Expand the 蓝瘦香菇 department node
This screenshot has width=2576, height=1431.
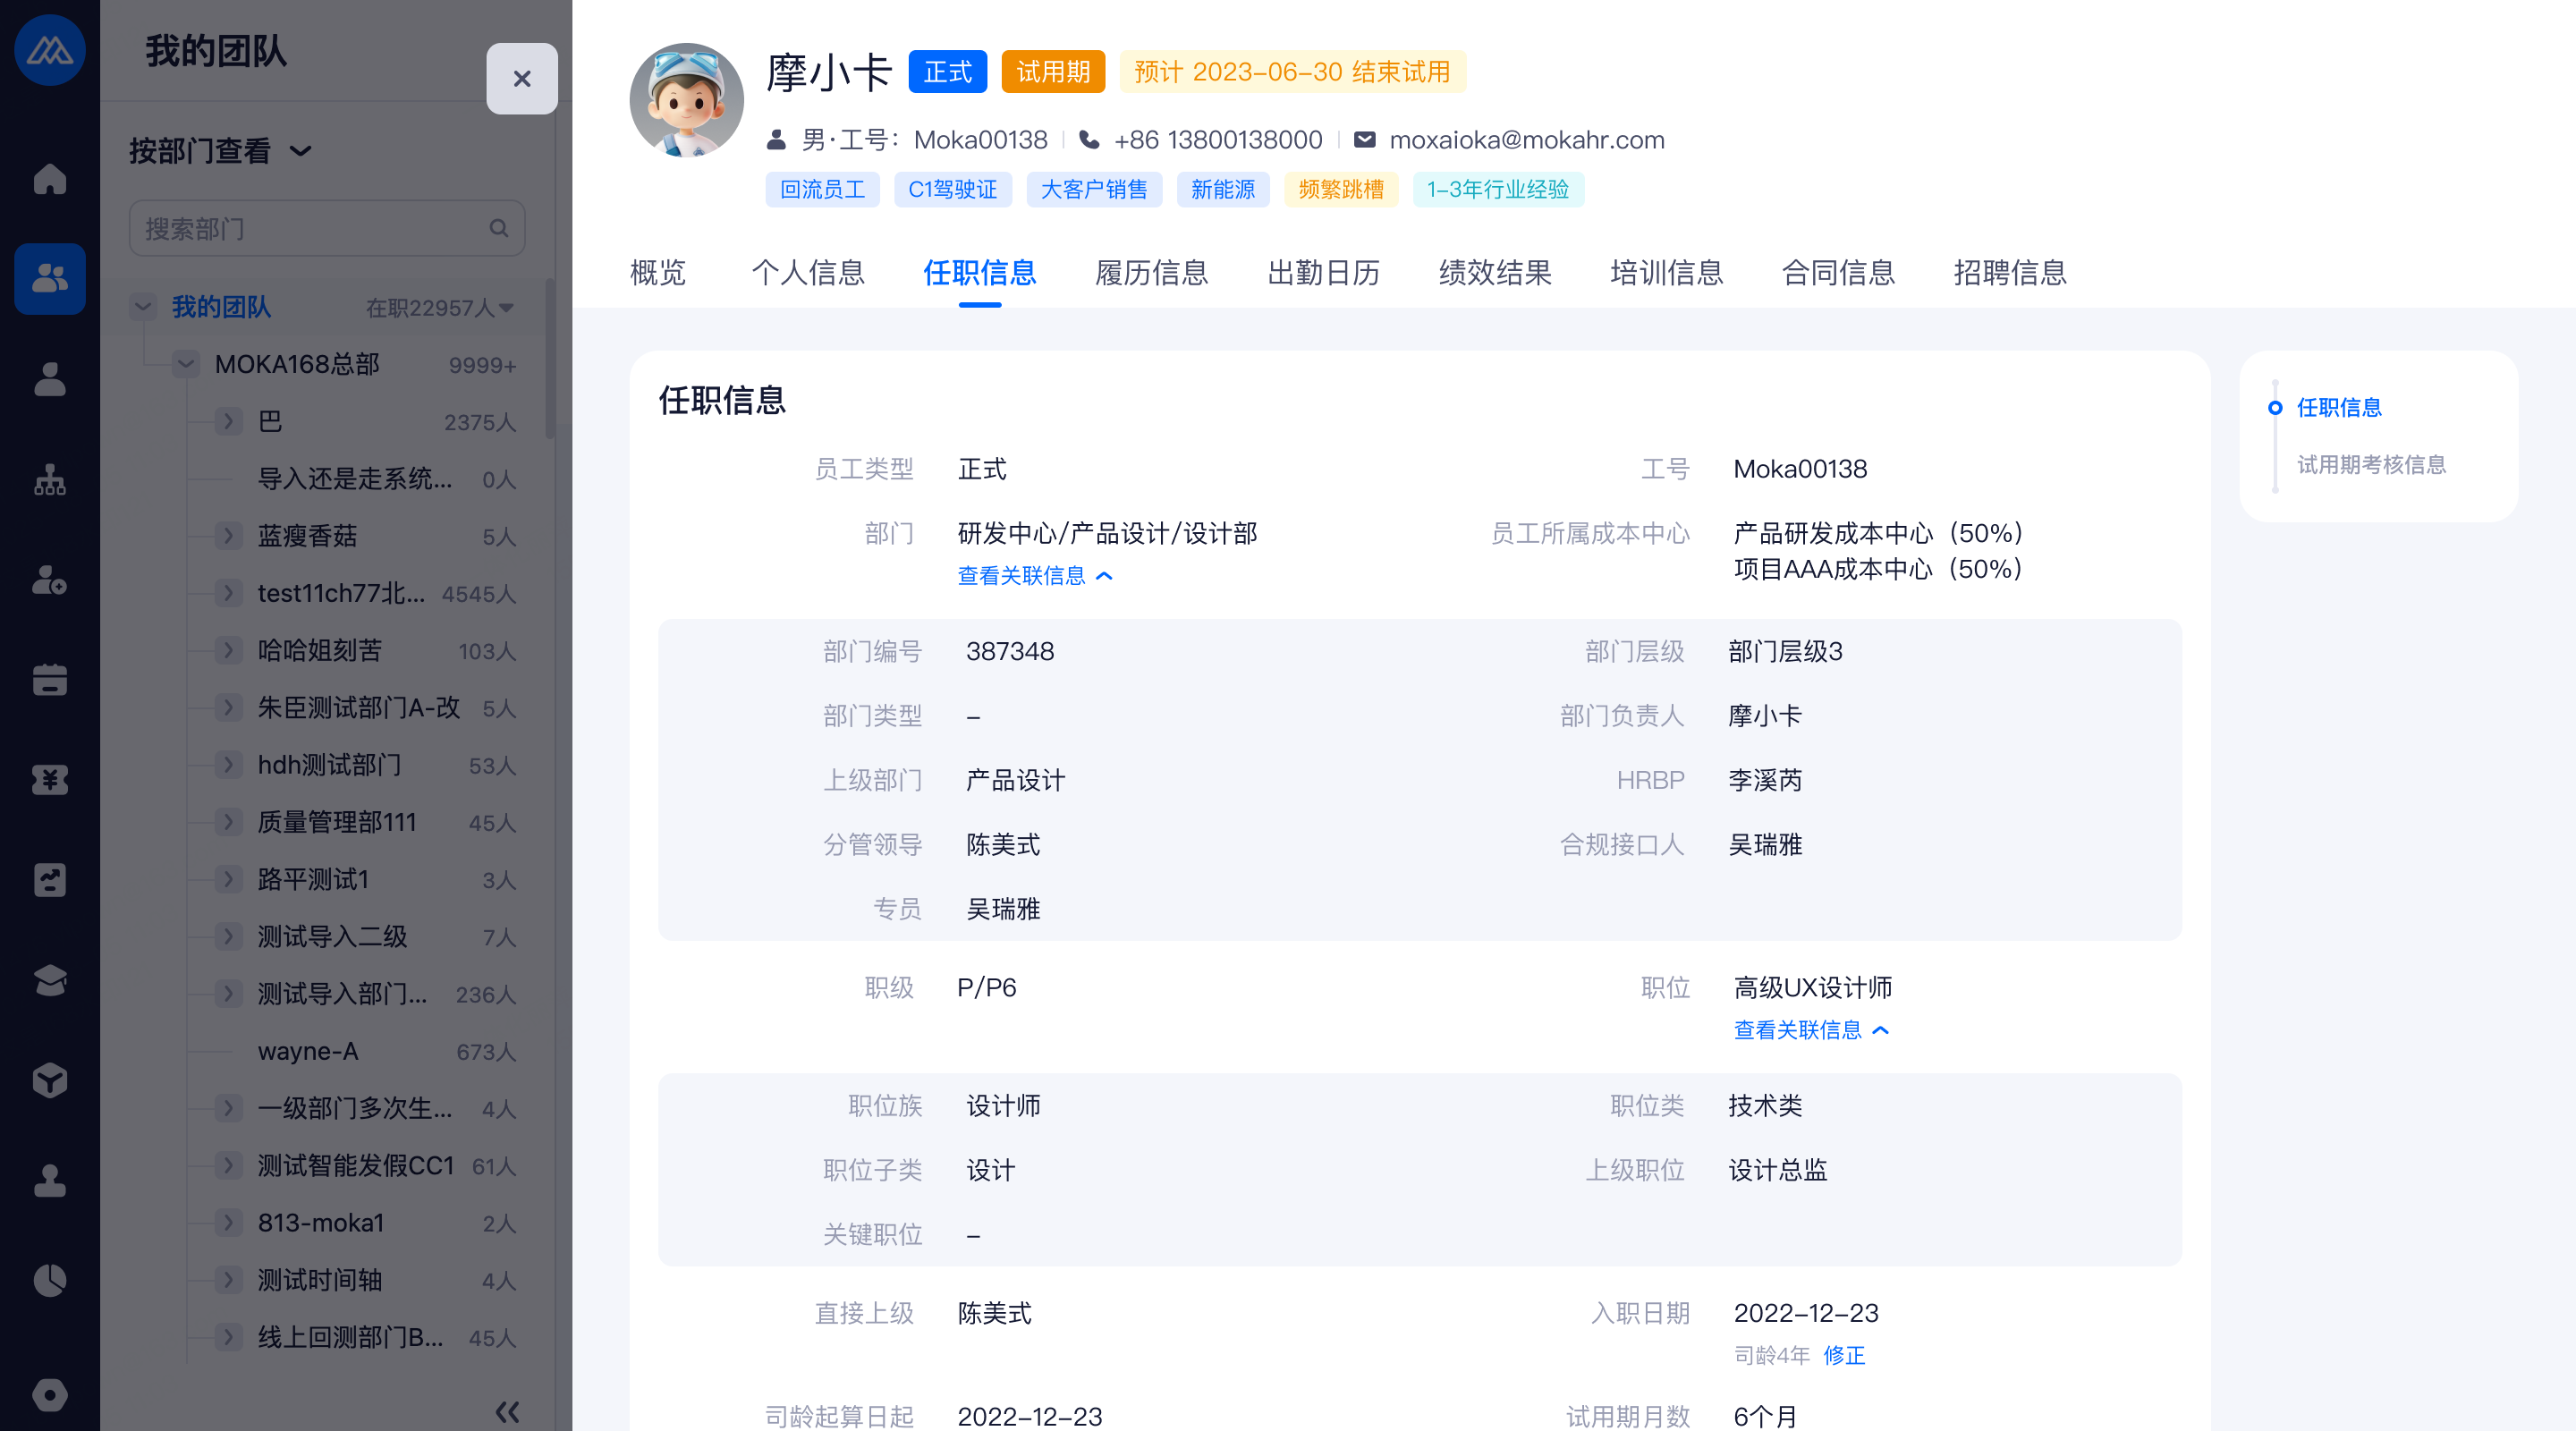point(229,536)
